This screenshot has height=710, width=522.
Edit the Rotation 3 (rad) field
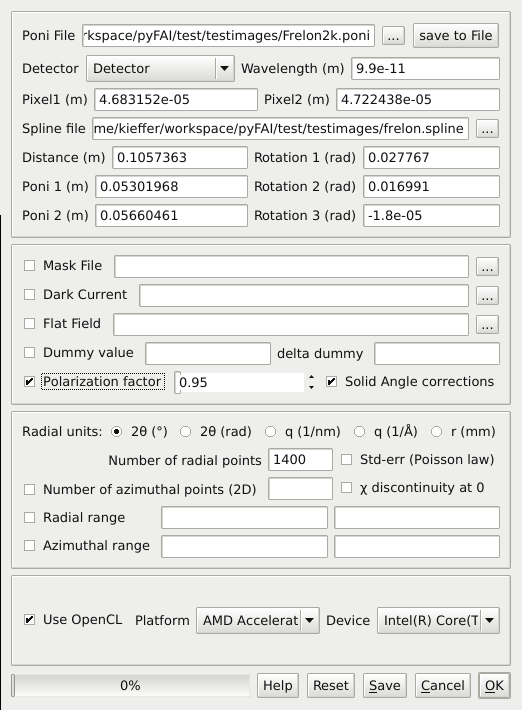click(x=431, y=216)
